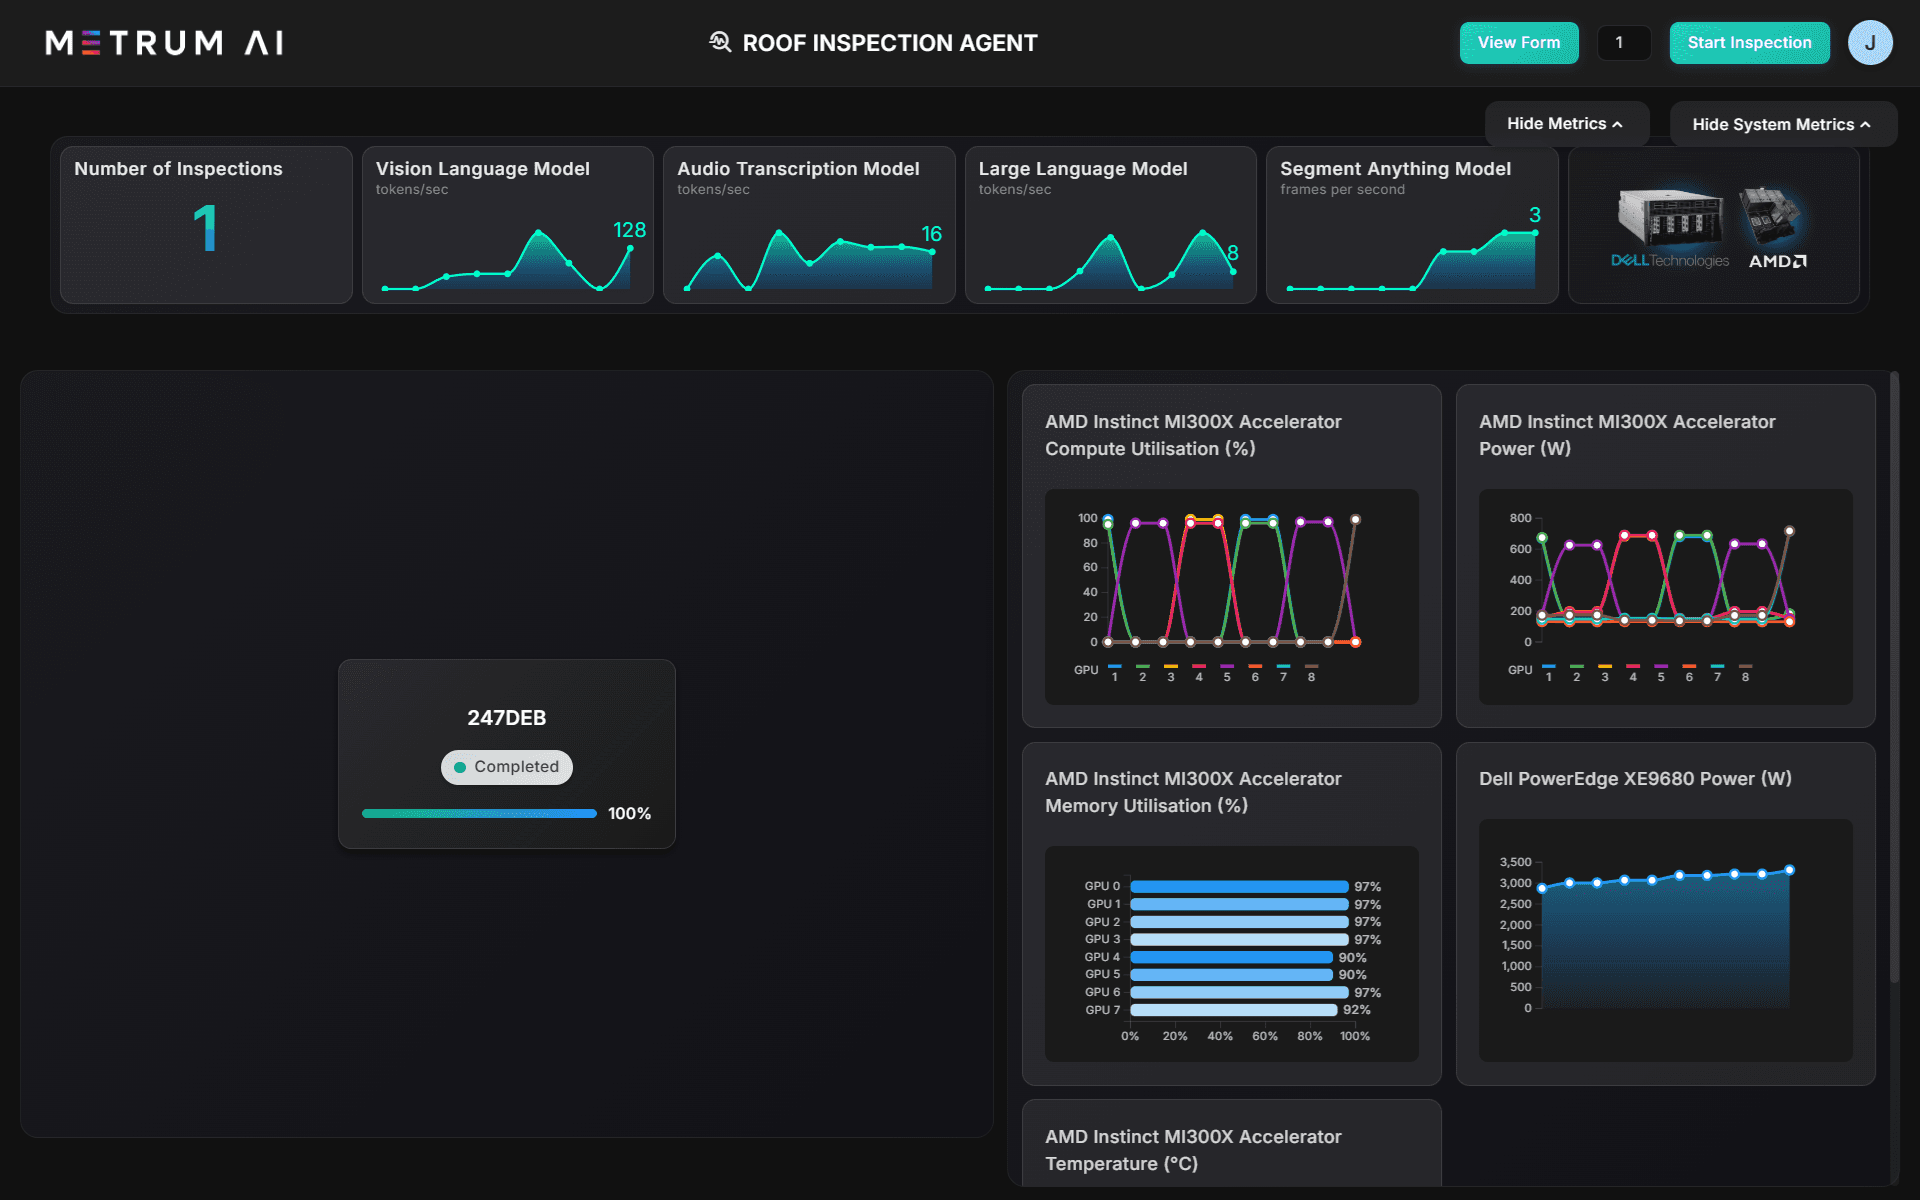Open the user avatar J menu
1920x1200 pixels.
coord(1869,43)
